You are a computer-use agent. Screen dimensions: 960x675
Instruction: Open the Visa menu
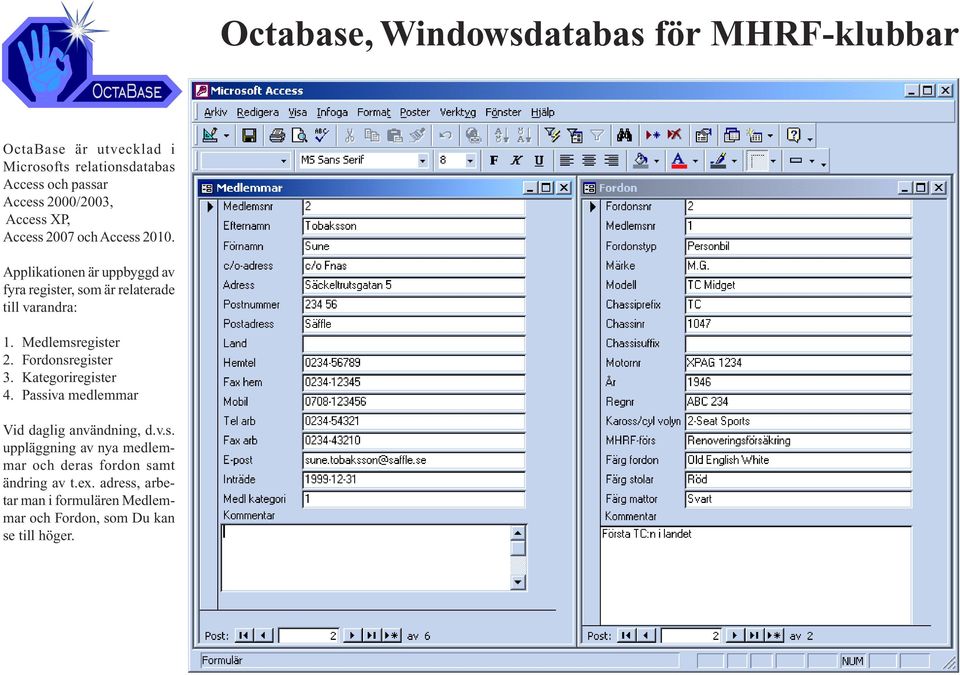(x=298, y=112)
